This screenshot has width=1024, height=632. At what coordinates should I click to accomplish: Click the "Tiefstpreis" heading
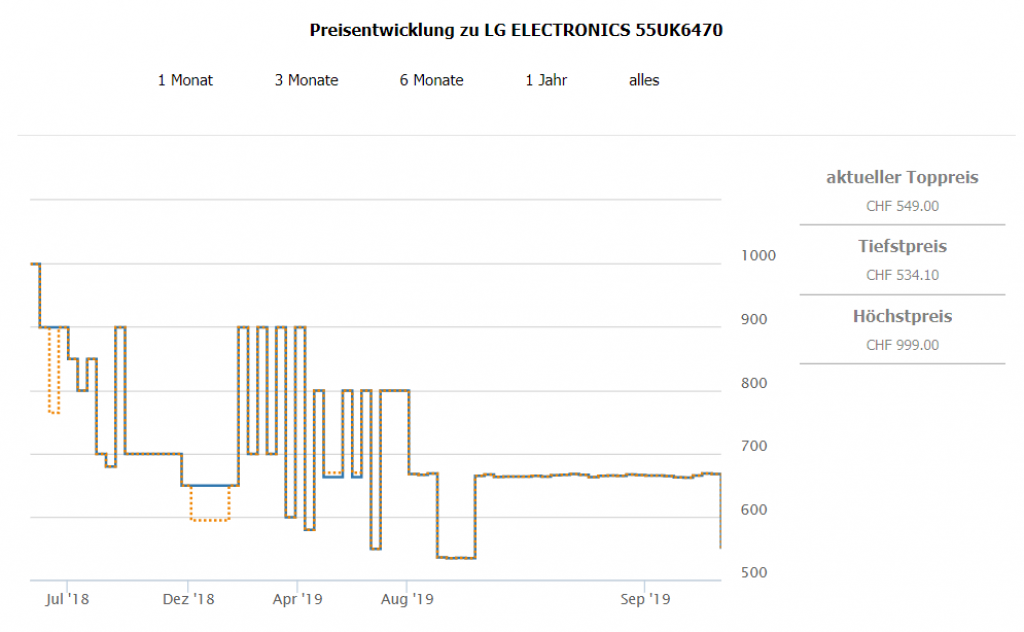902,246
